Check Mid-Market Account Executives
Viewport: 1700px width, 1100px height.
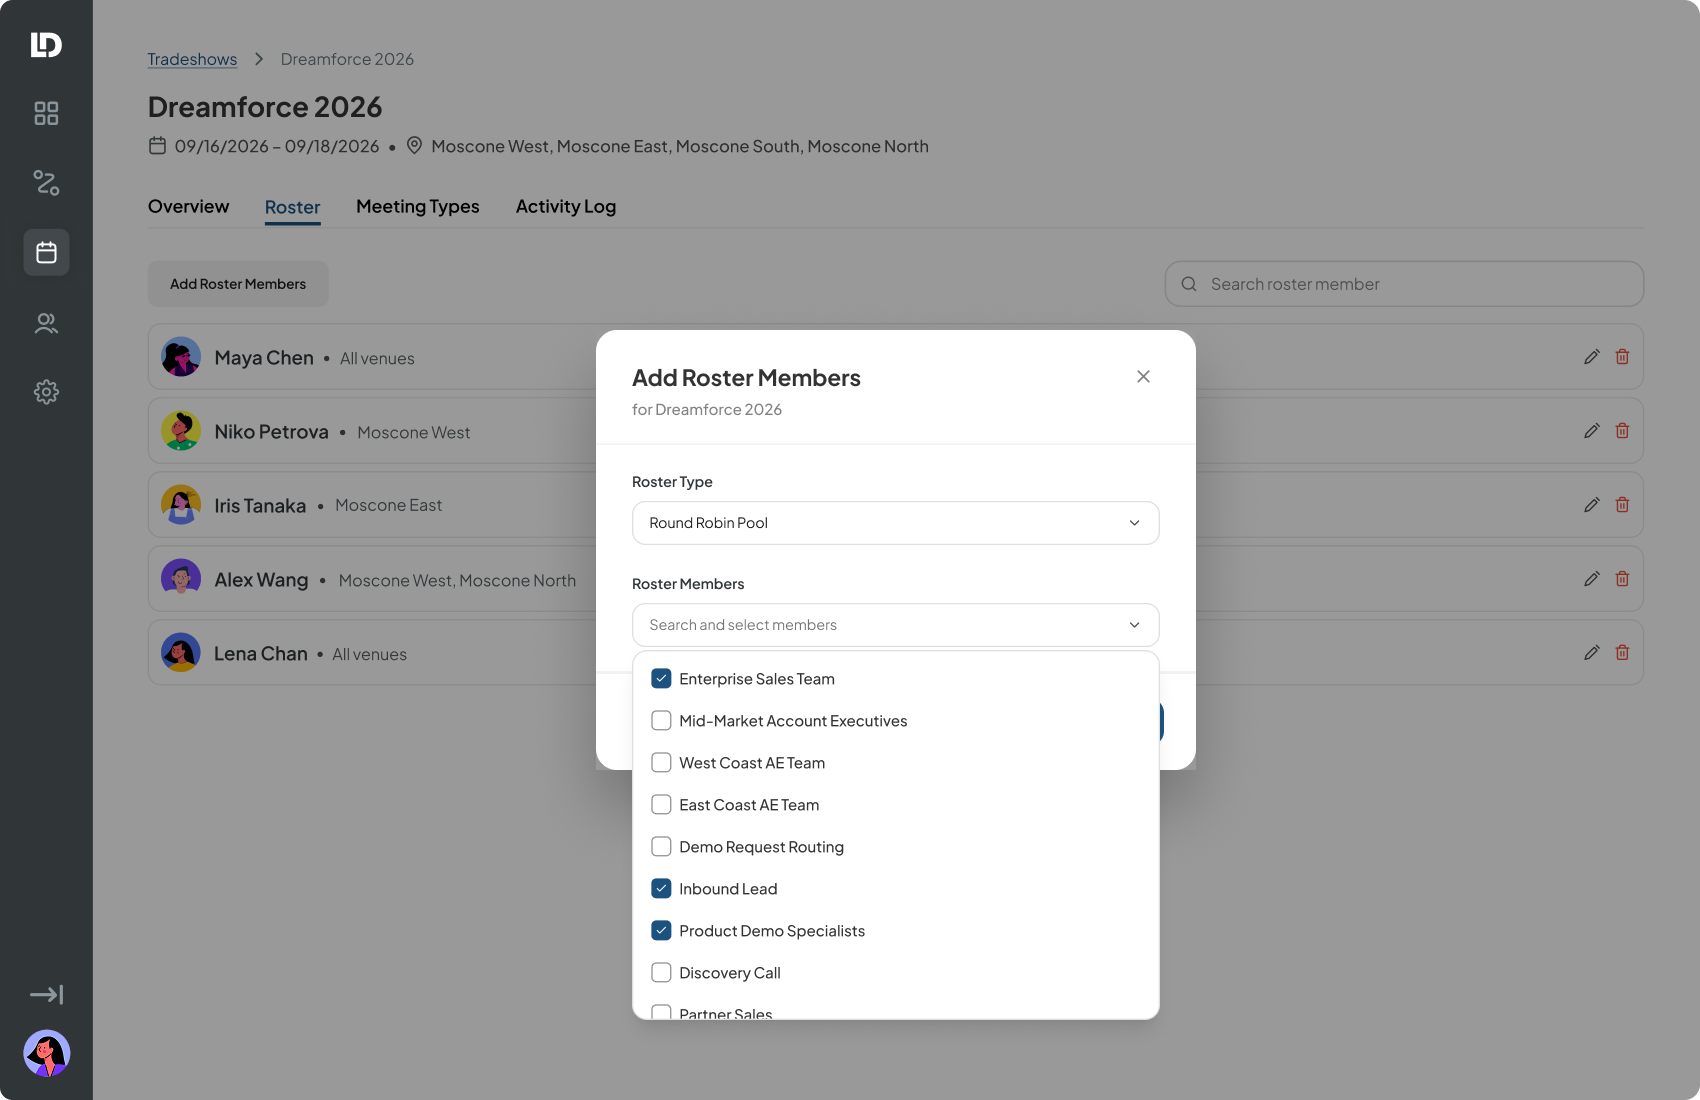661,720
